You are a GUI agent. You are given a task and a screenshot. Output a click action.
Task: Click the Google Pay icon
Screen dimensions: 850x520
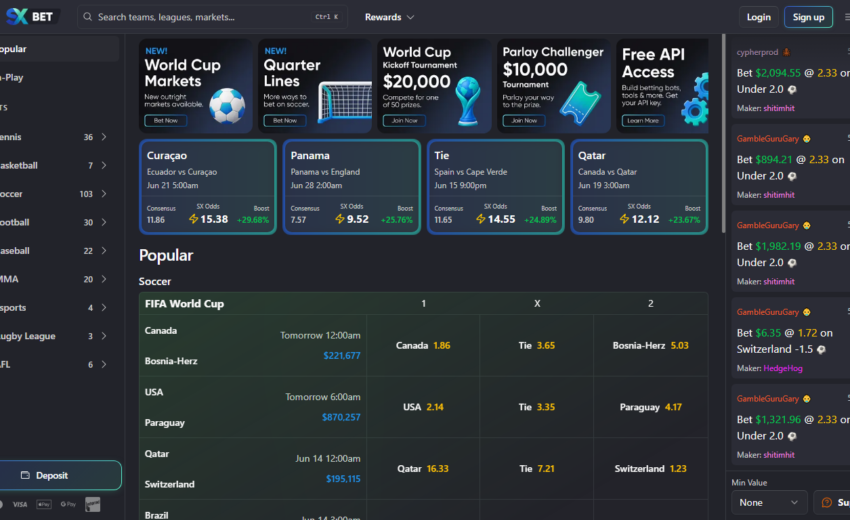(68, 504)
